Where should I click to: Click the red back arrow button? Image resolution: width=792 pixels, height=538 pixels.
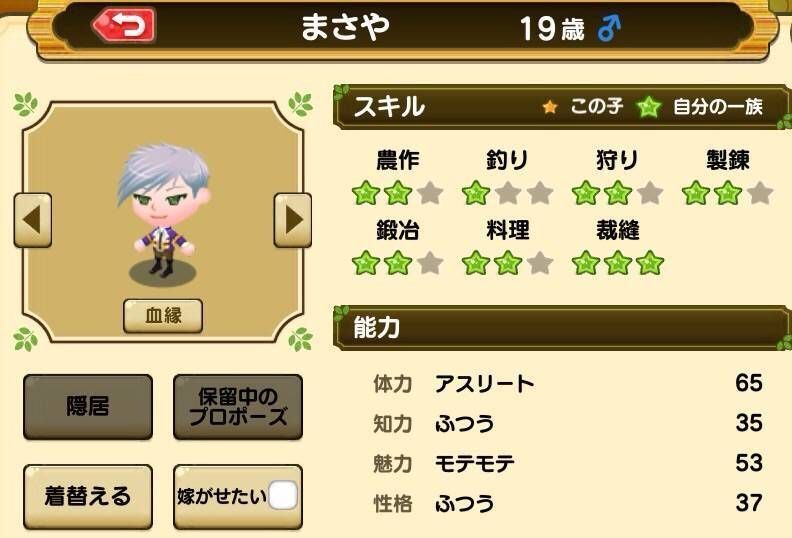[x=124, y=25]
